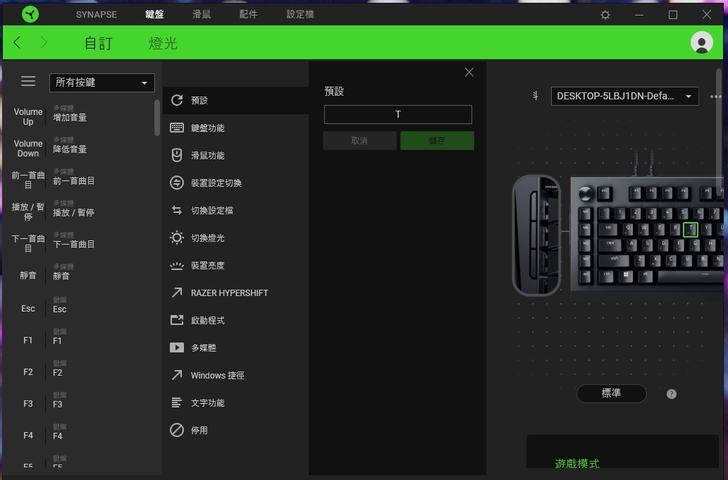Select 切換設定檔 profile switch icon

tap(177, 210)
